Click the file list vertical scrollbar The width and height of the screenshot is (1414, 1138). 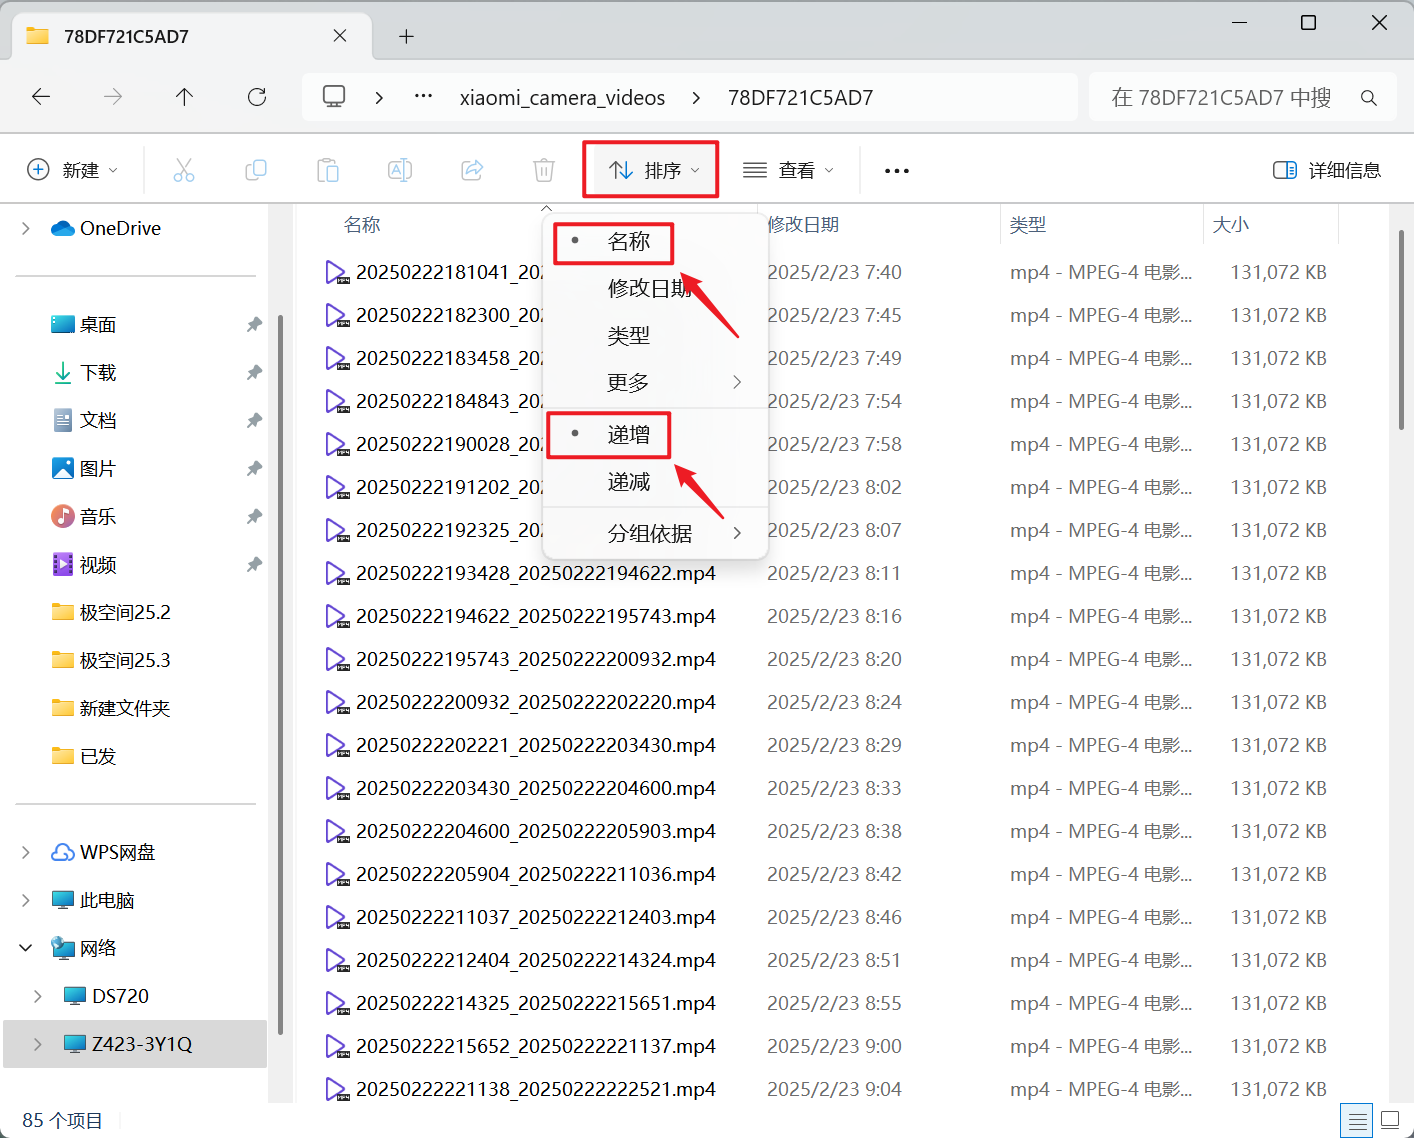pyautogui.click(x=1401, y=330)
